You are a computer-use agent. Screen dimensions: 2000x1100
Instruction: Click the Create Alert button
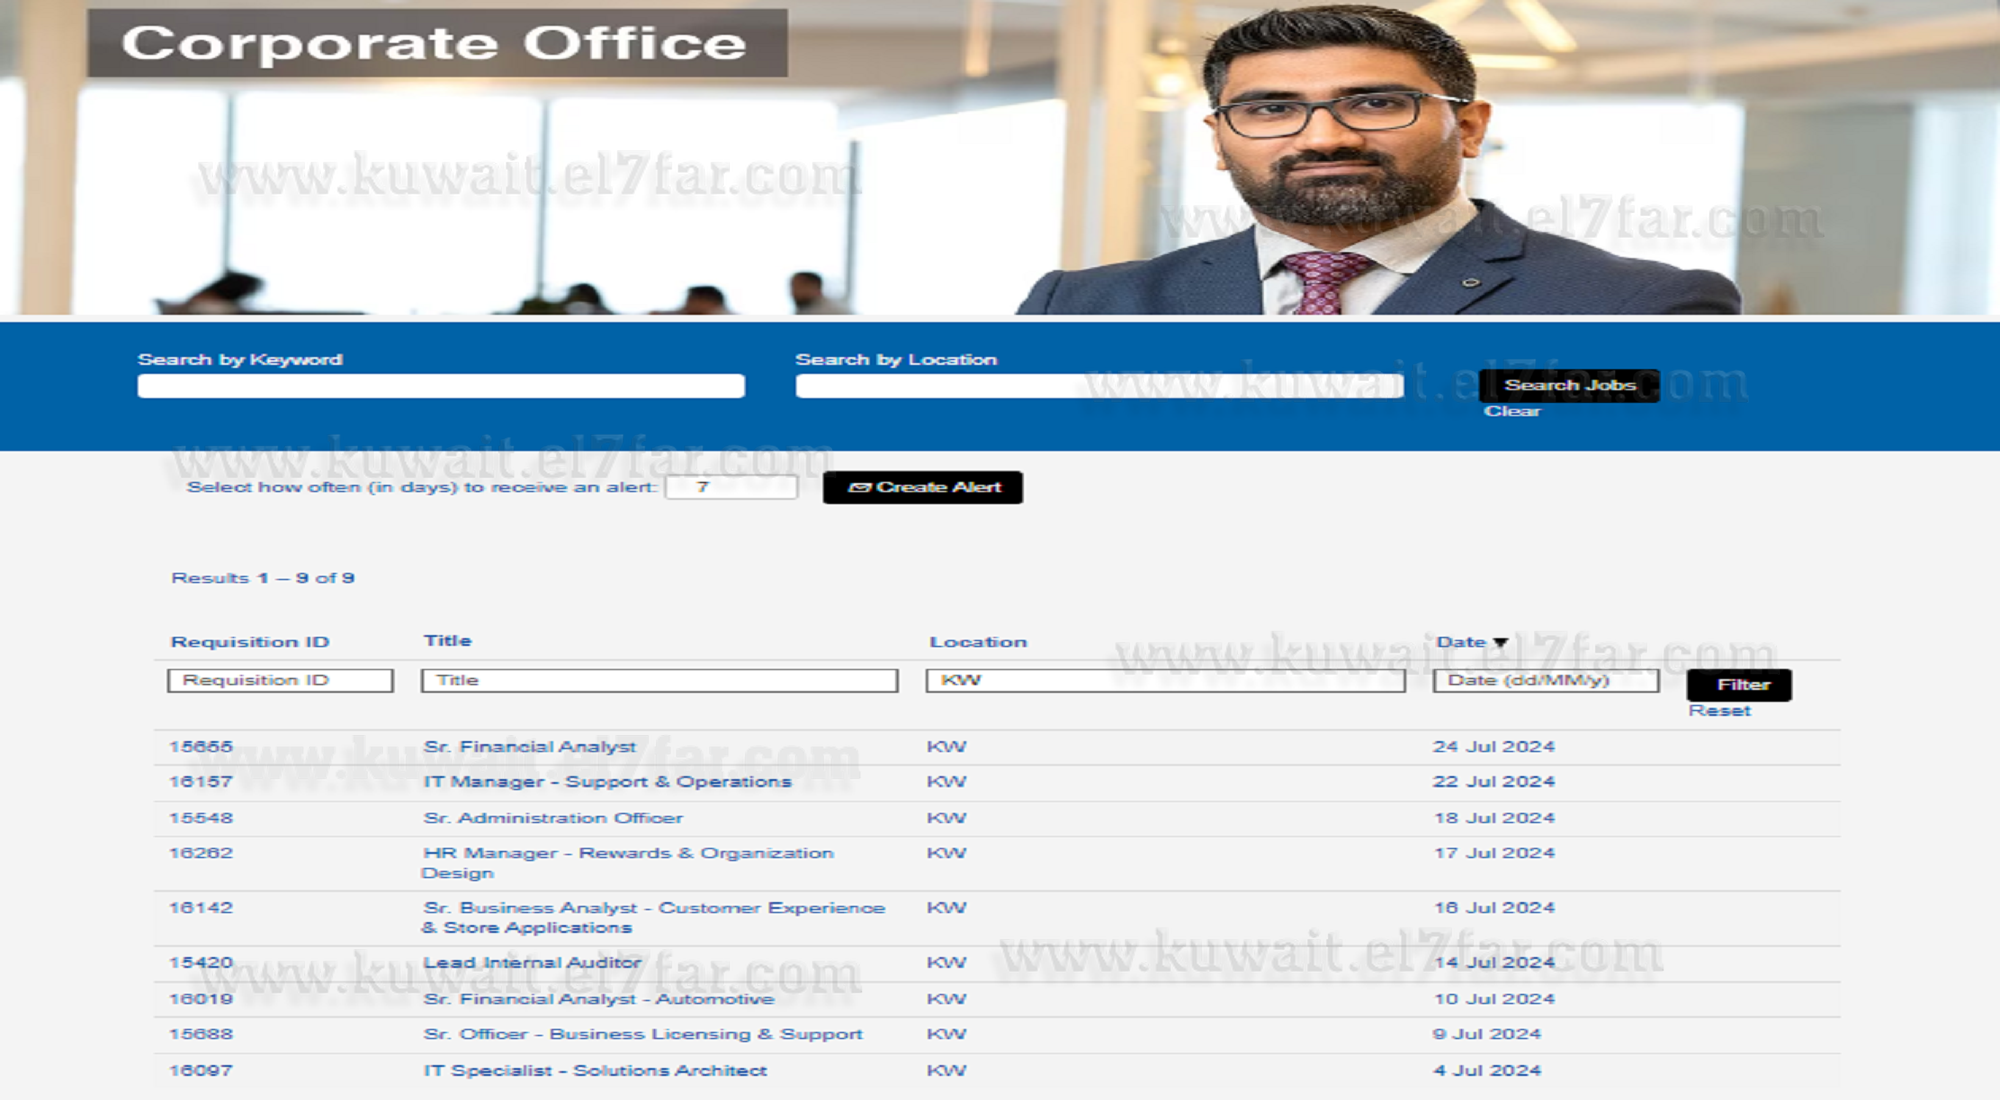[922, 487]
